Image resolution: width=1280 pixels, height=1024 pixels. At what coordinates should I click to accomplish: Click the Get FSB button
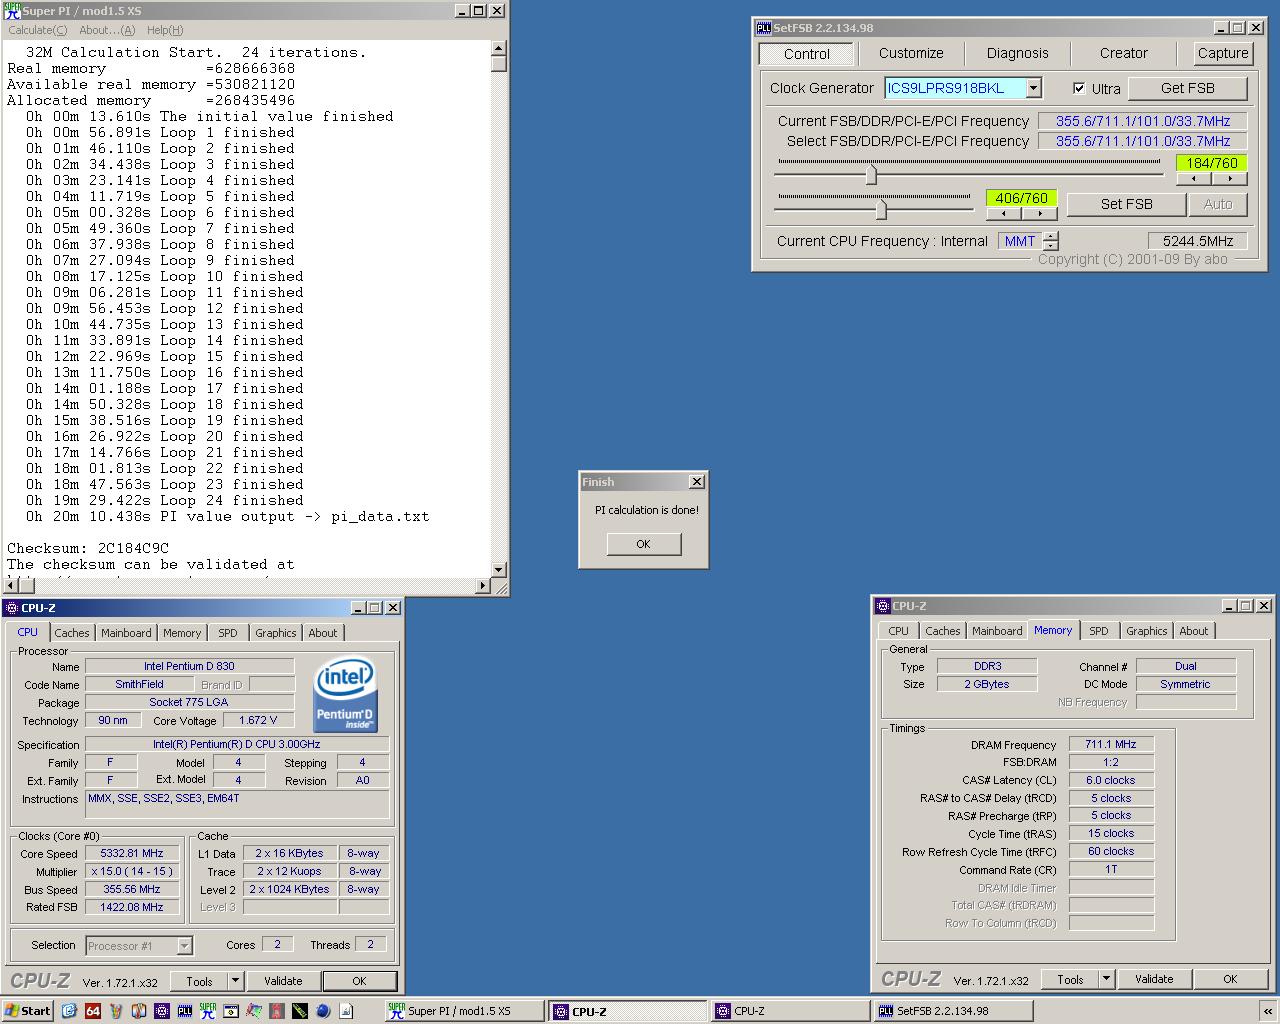[1187, 88]
